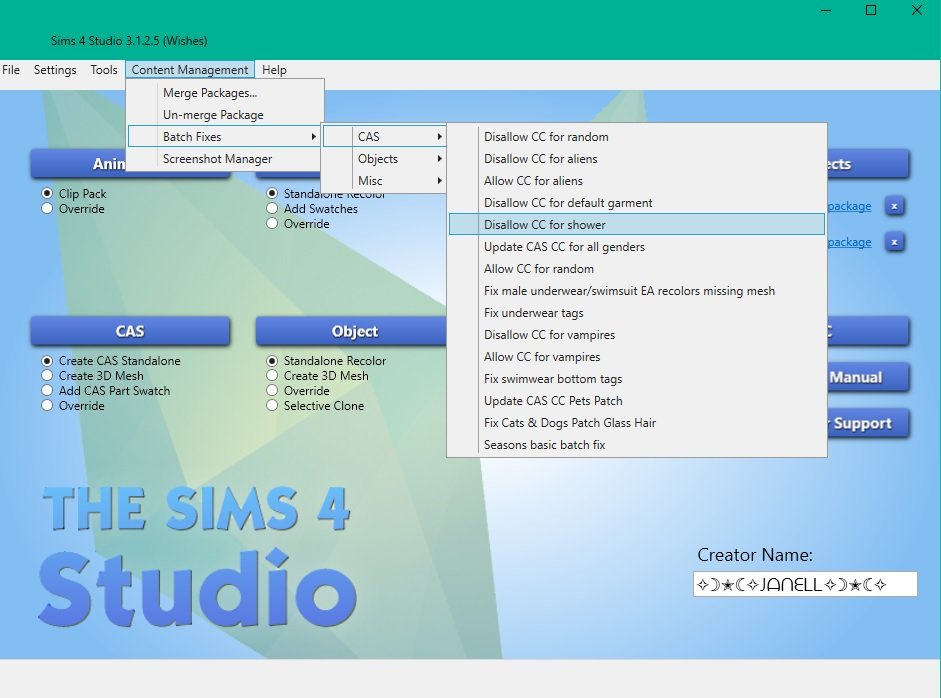Run Allow CC for aliens fix
Viewport: 941px width, 698px height.
tap(637, 181)
